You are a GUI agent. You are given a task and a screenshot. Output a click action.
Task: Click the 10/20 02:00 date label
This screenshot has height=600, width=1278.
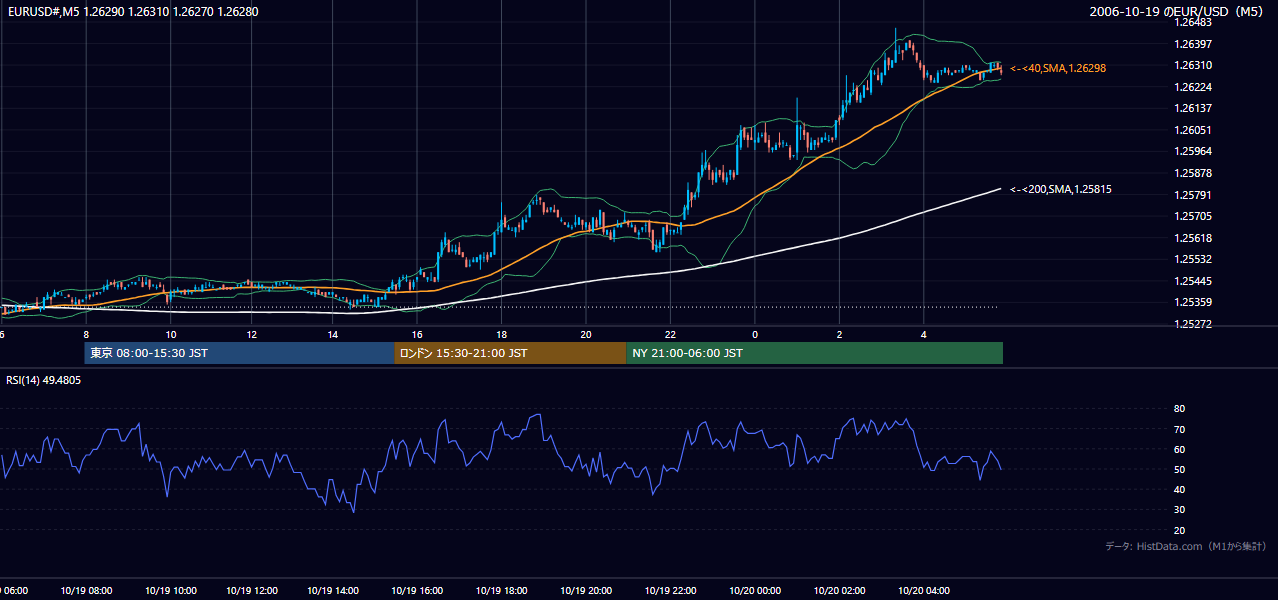840,591
